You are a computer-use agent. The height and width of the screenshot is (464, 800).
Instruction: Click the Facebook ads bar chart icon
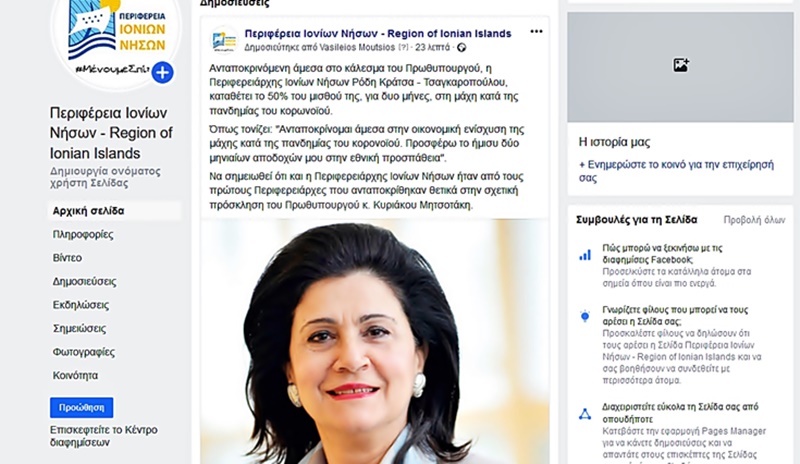pyautogui.click(x=585, y=255)
